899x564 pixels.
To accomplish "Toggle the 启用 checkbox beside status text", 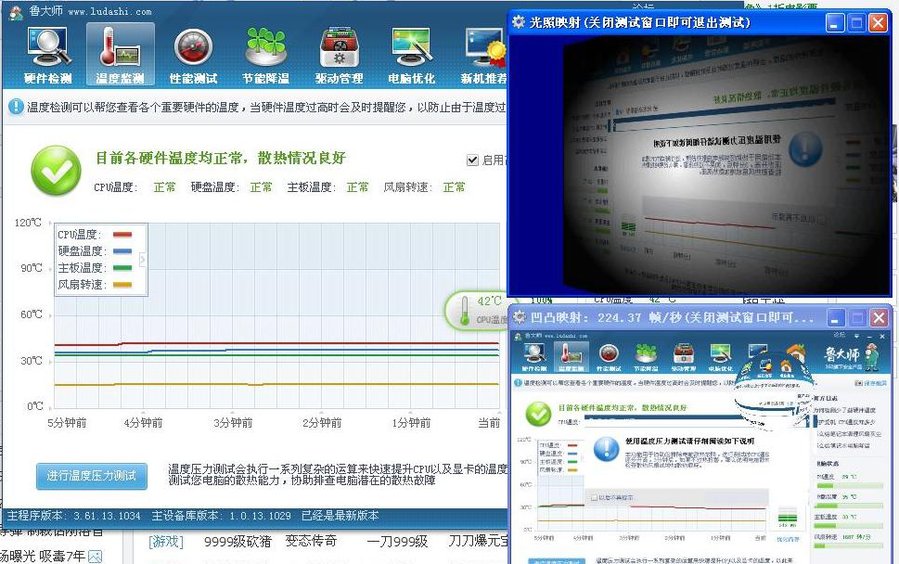I will click(x=473, y=160).
